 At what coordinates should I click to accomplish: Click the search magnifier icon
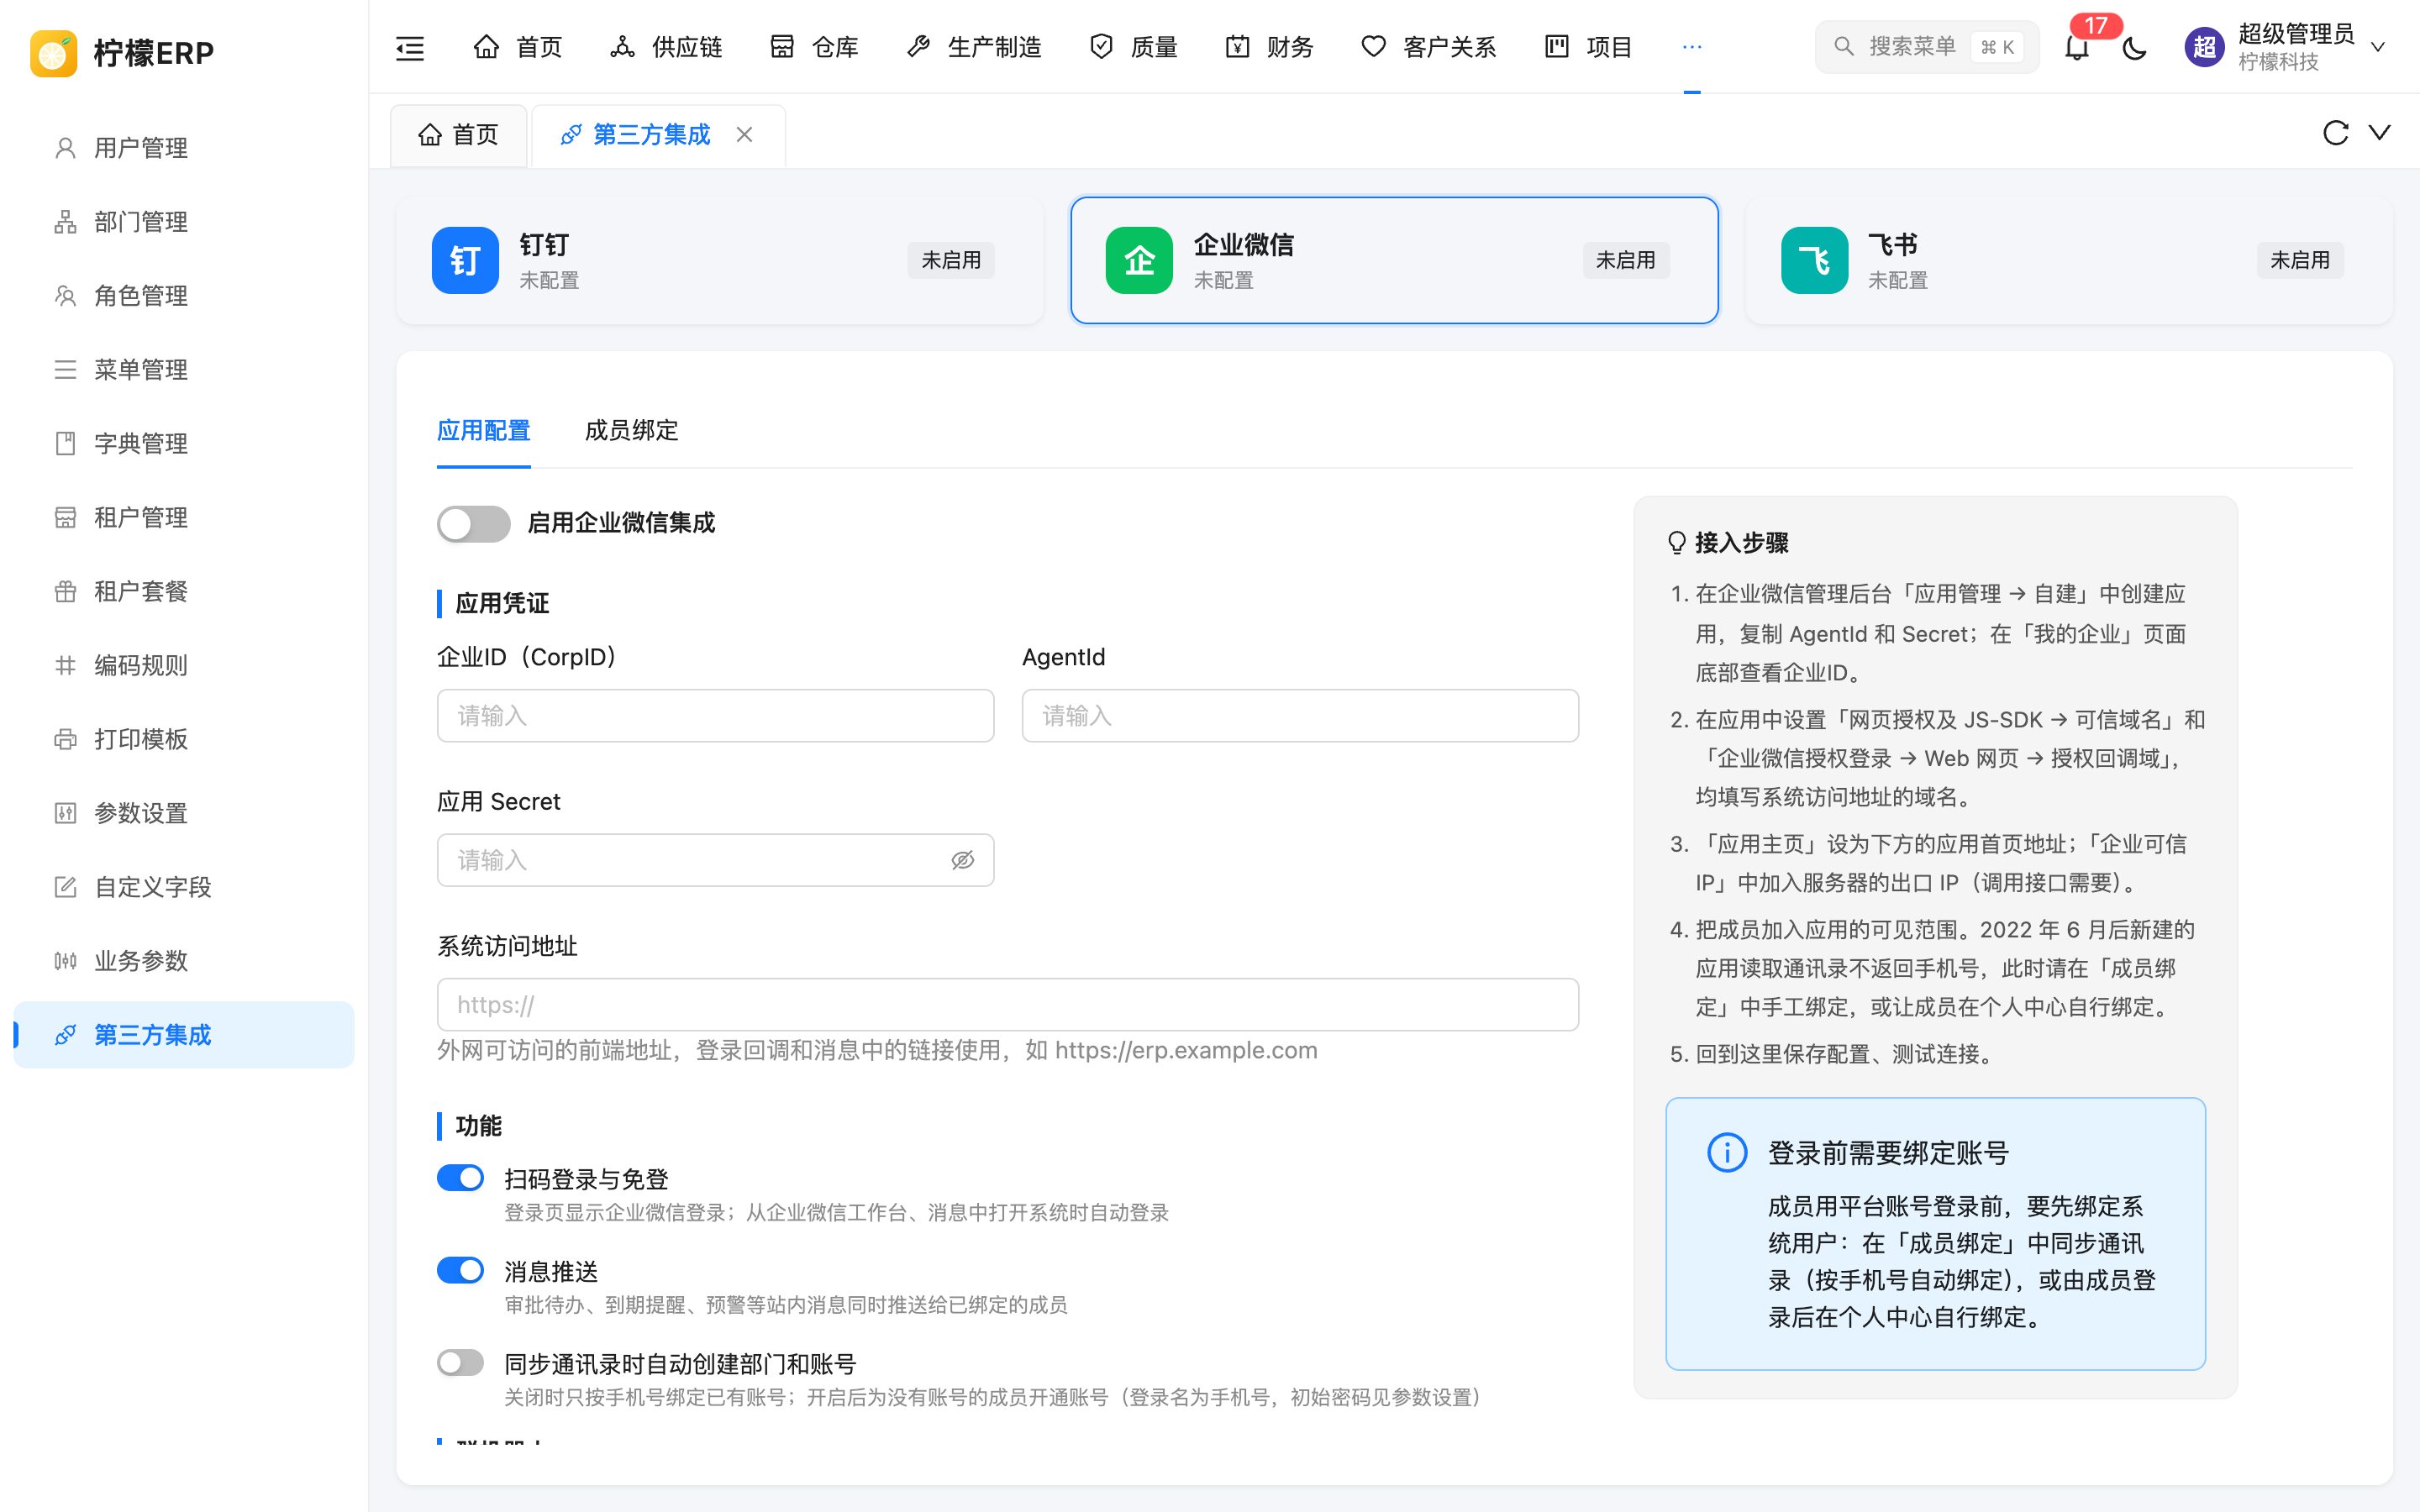pyautogui.click(x=1844, y=47)
